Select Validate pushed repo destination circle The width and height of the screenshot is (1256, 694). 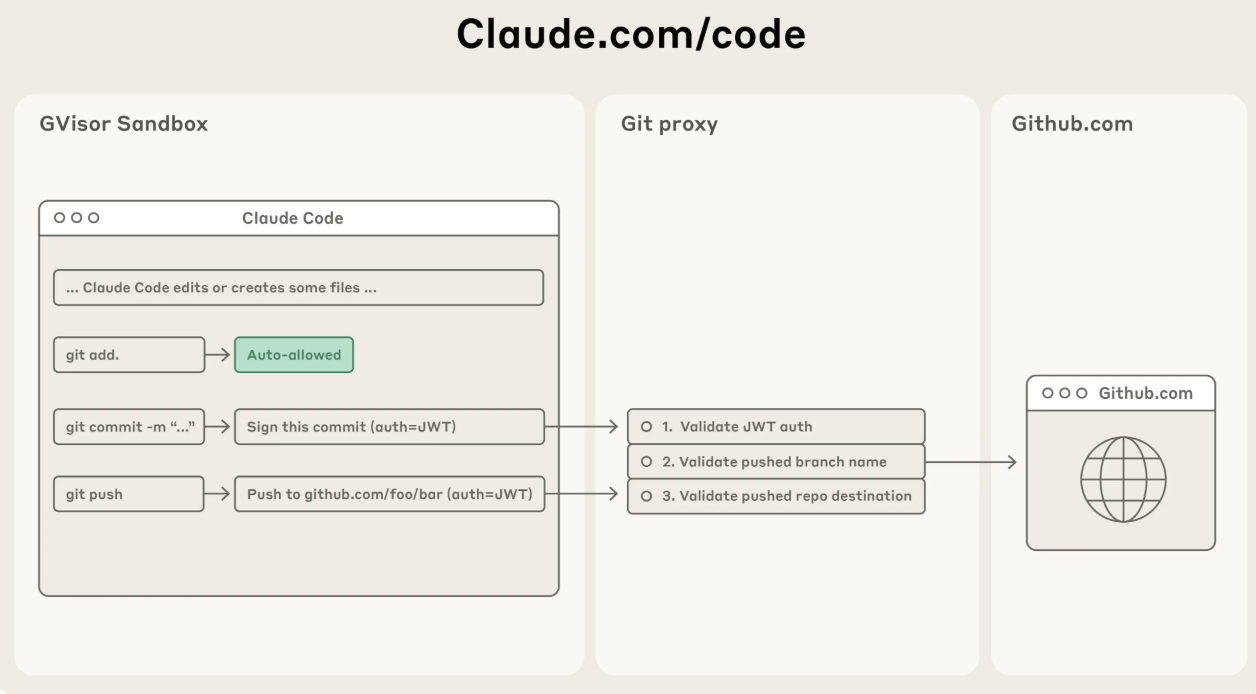(646, 496)
